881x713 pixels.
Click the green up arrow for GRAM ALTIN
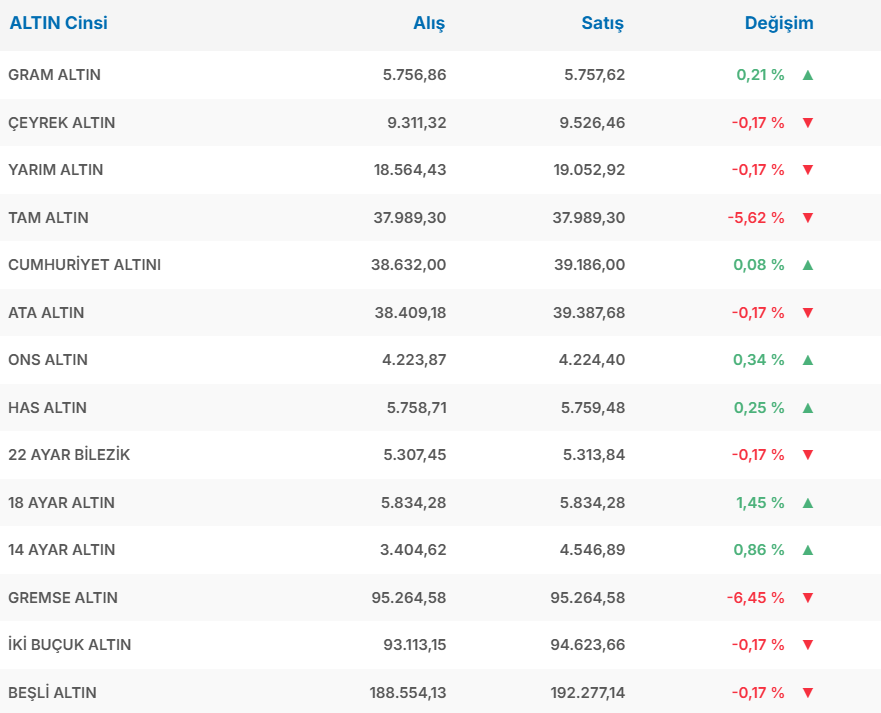pos(808,75)
